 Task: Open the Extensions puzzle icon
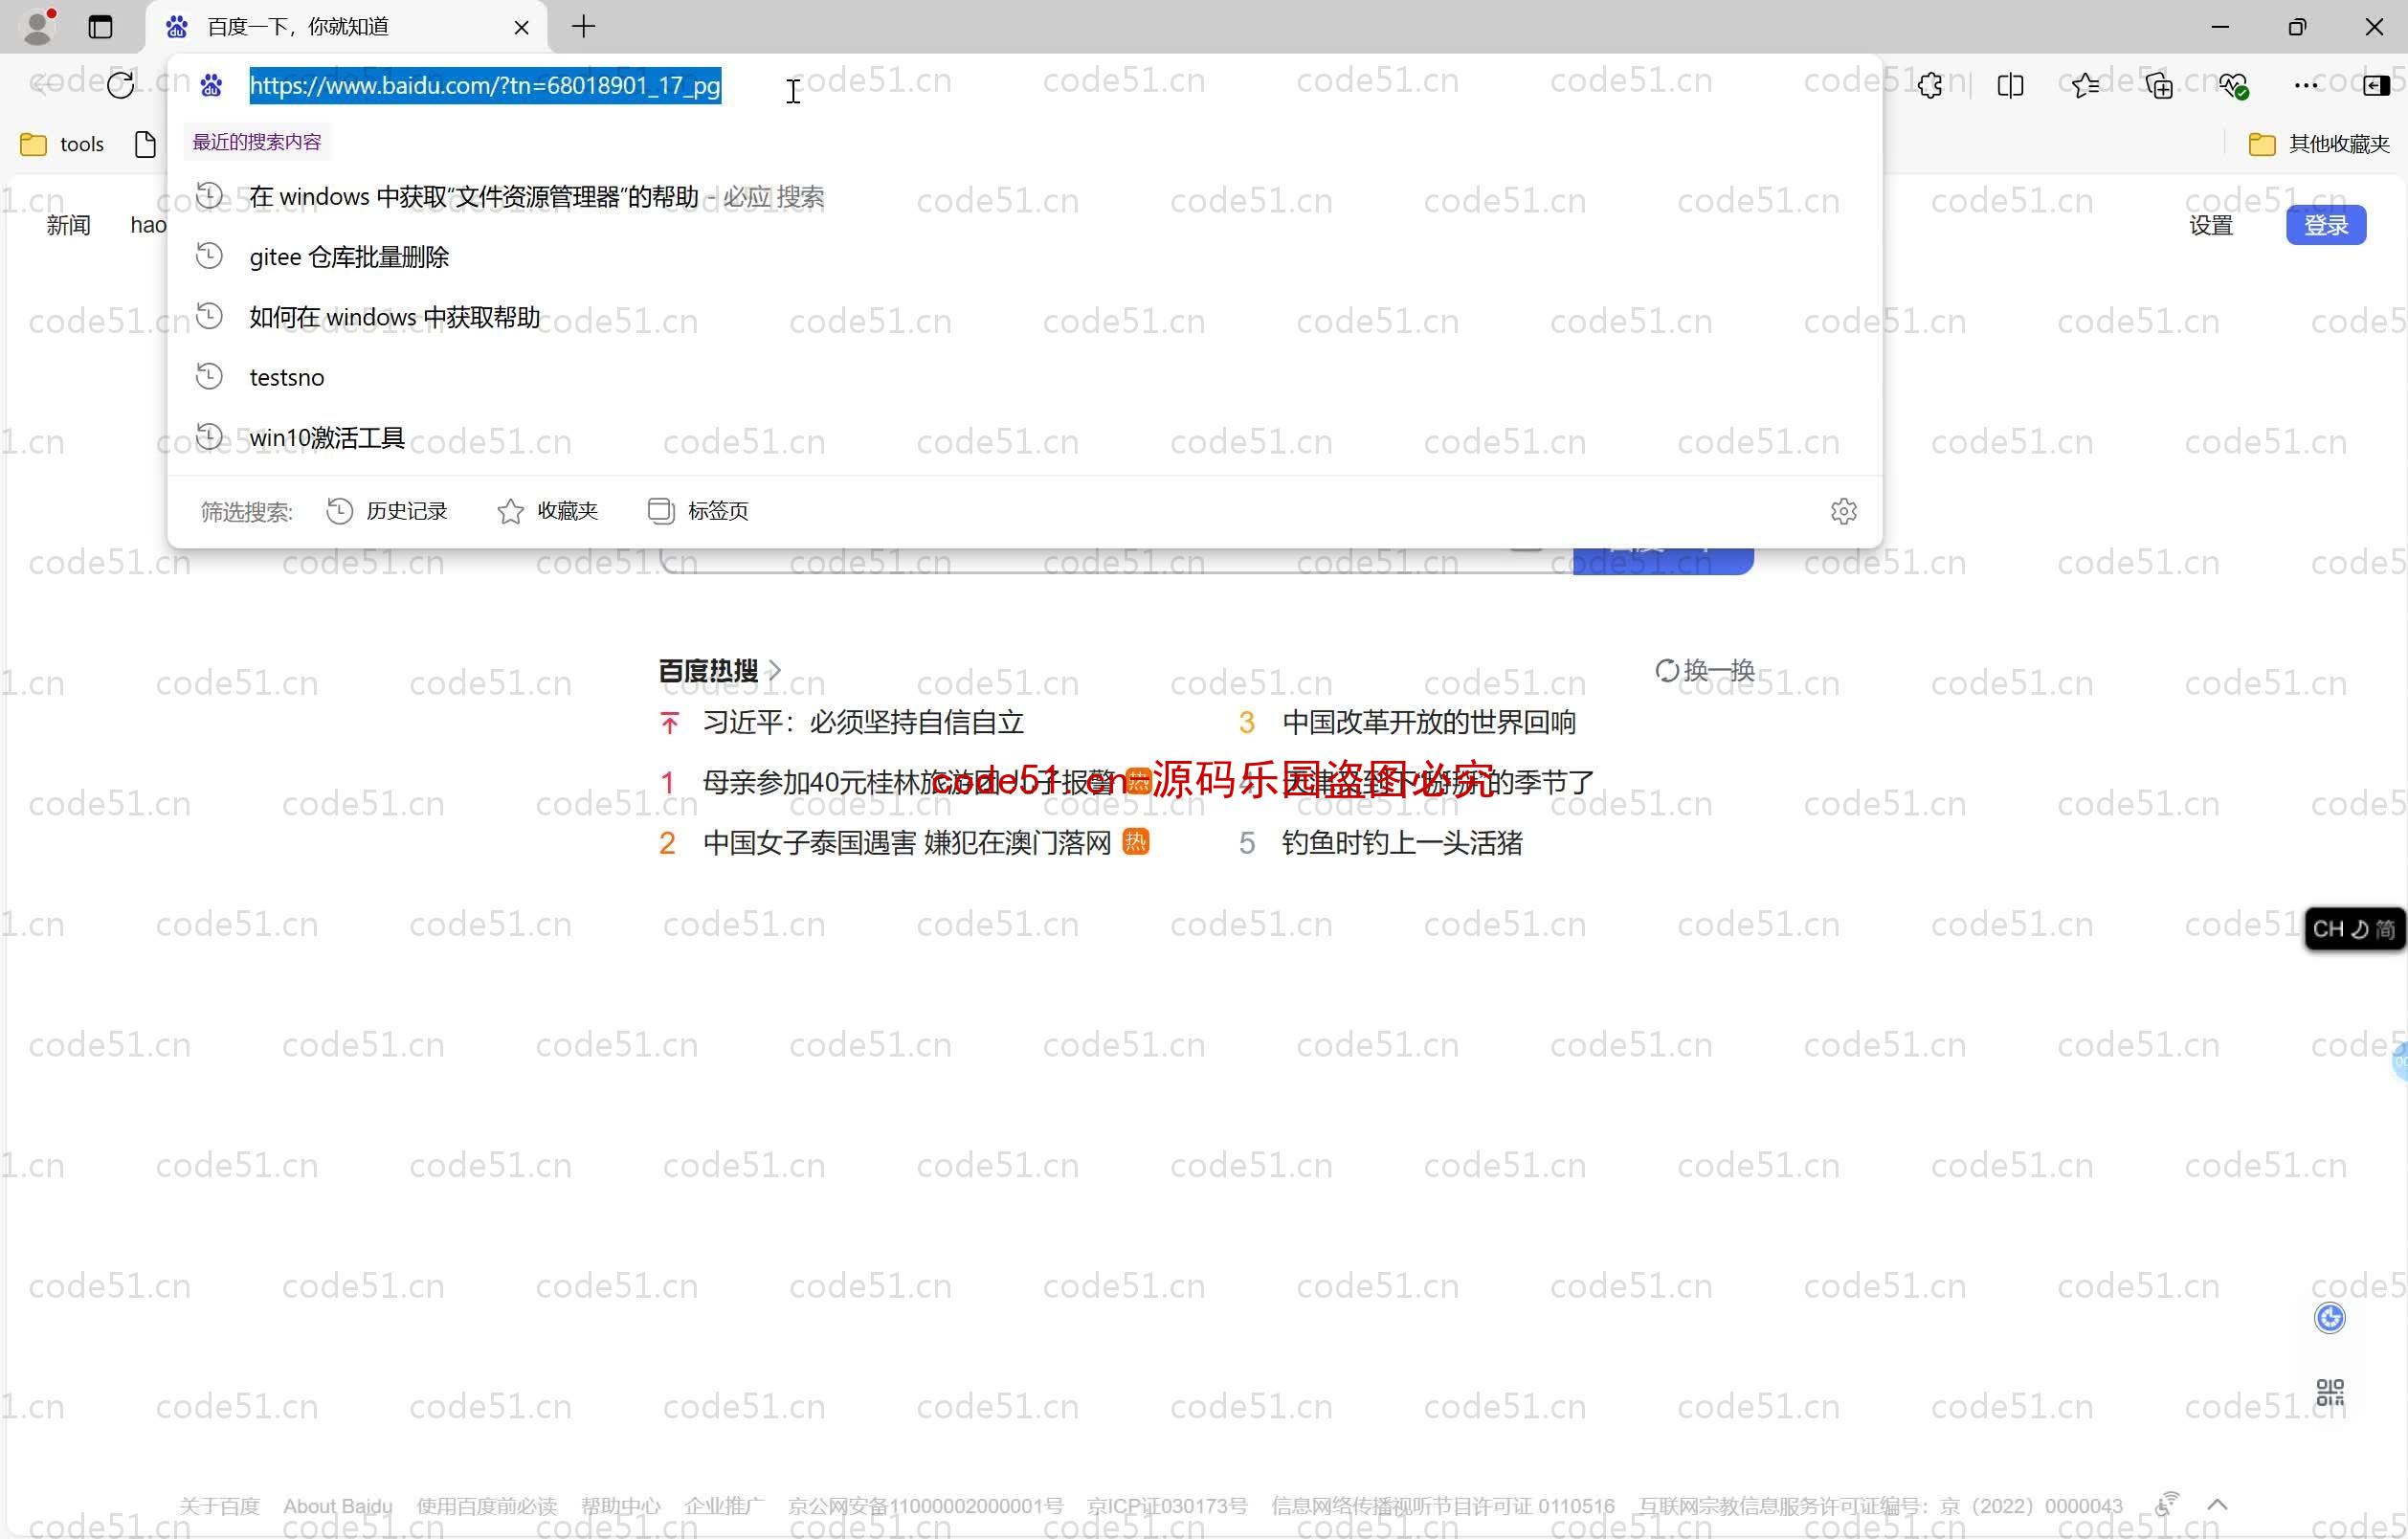coord(1930,86)
